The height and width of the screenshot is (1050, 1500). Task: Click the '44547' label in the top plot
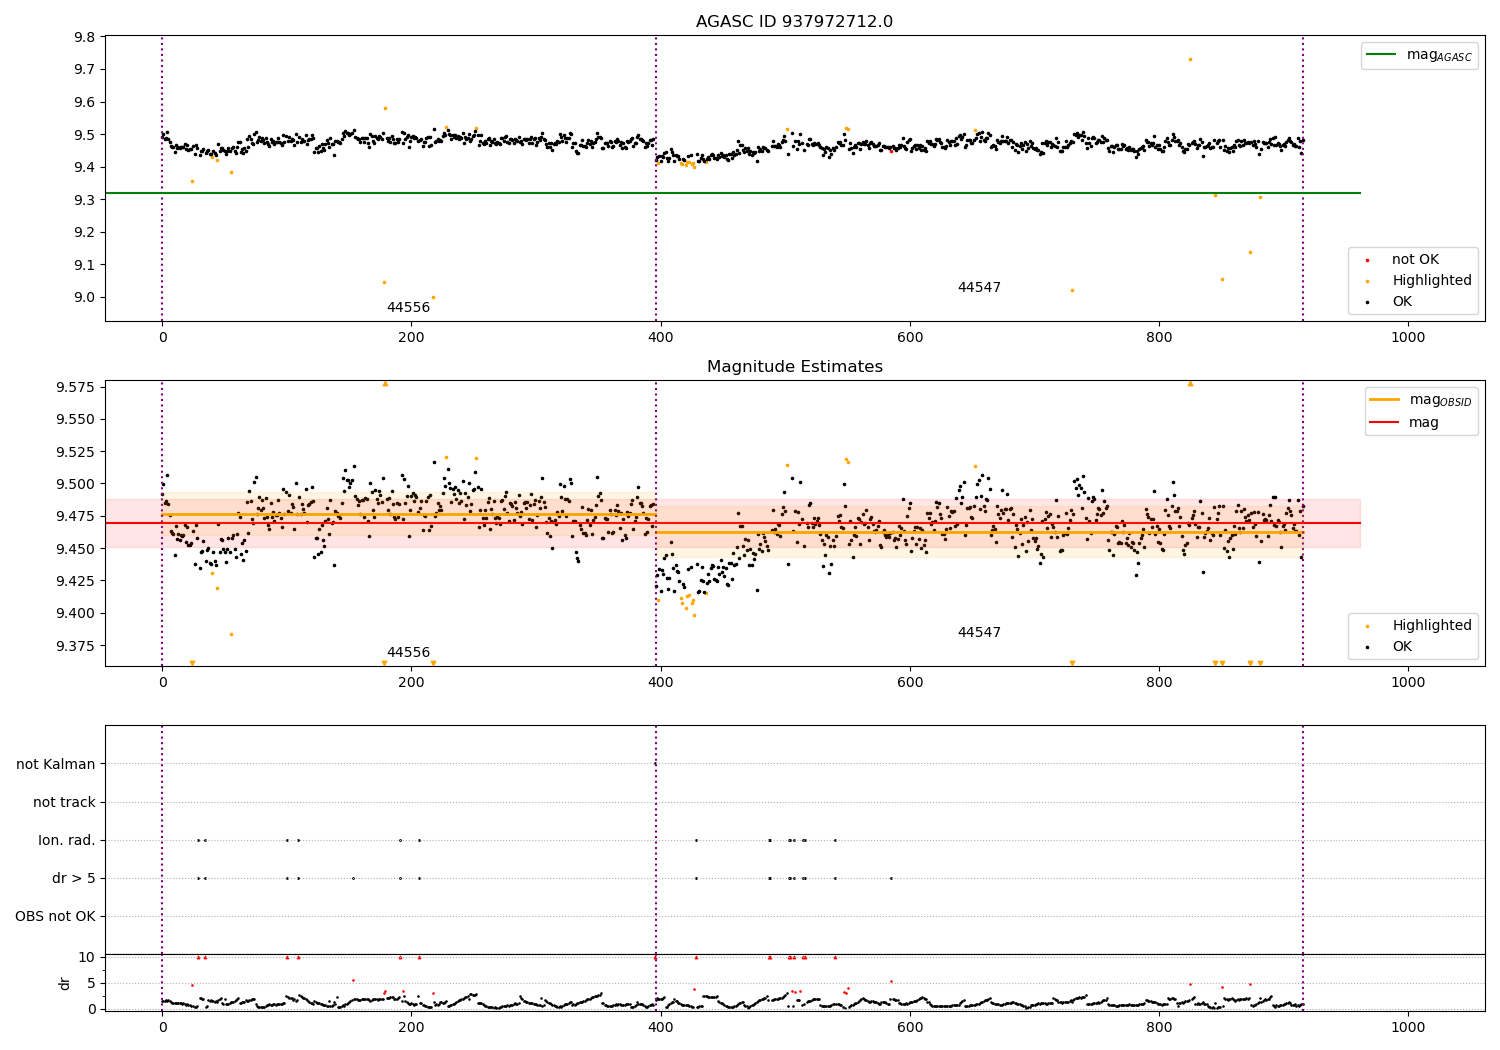(979, 288)
